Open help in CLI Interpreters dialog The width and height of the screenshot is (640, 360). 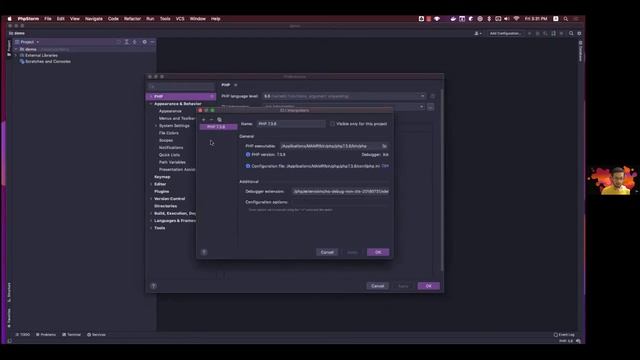(x=204, y=252)
